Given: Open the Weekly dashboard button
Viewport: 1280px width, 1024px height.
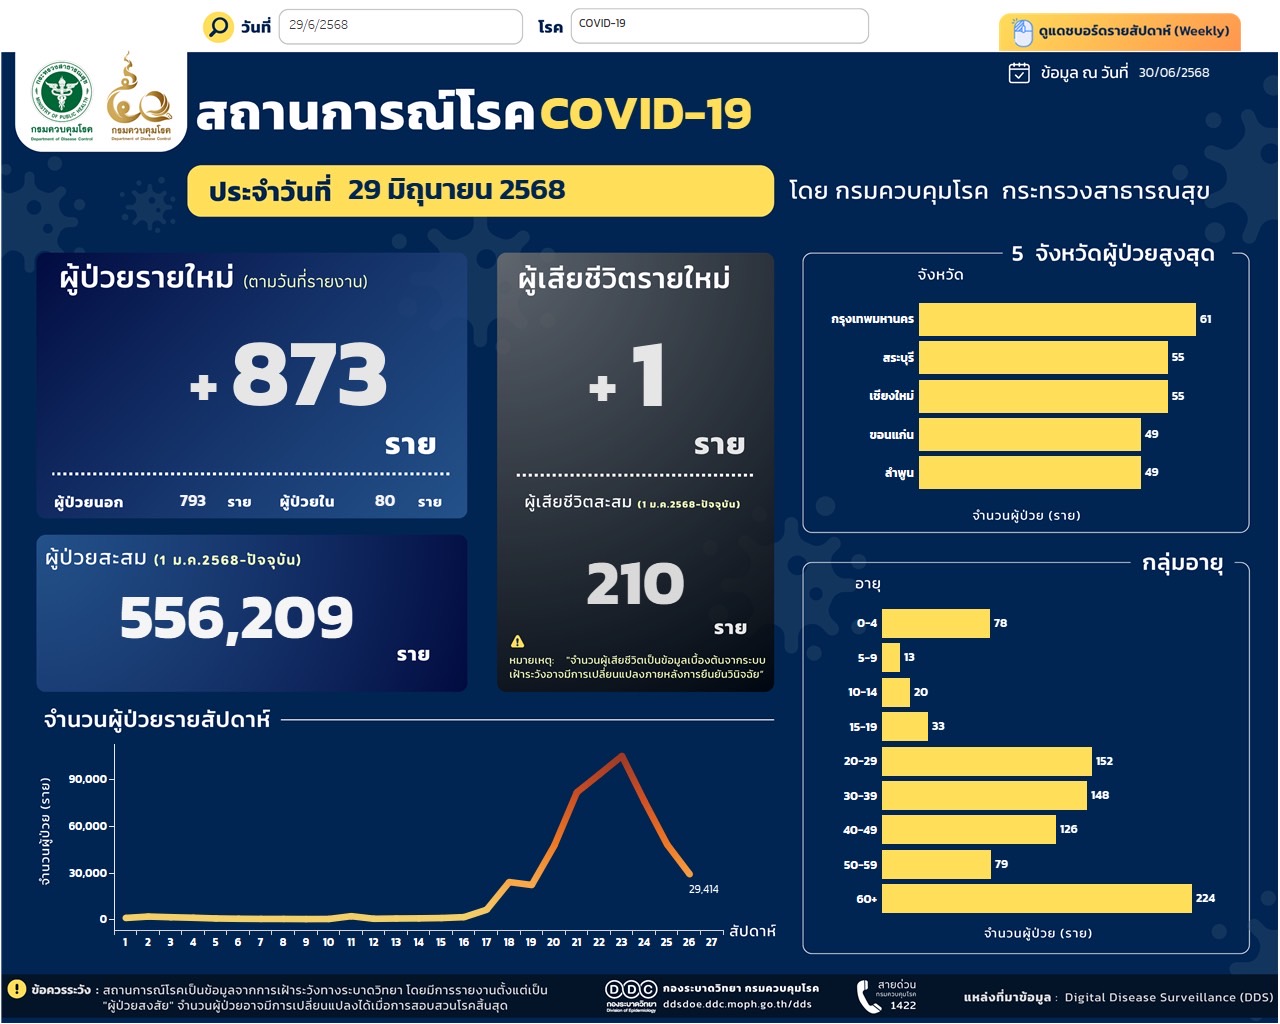Looking at the screenshot, I should click(1120, 32).
